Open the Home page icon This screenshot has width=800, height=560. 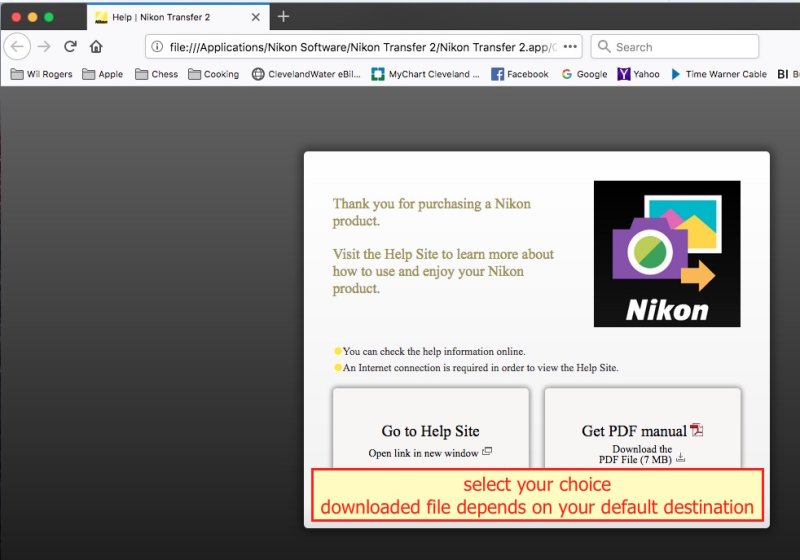tap(96, 46)
